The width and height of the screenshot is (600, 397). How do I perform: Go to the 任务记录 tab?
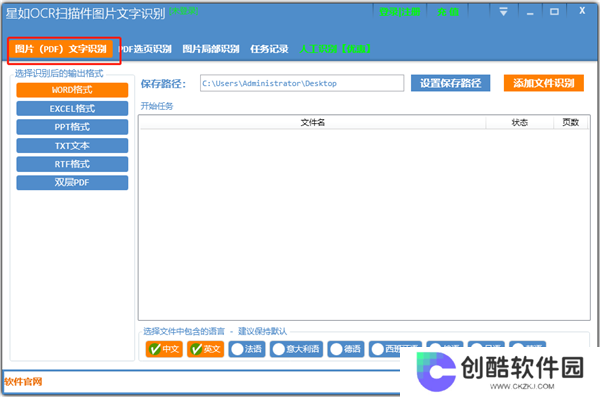[x=269, y=49]
